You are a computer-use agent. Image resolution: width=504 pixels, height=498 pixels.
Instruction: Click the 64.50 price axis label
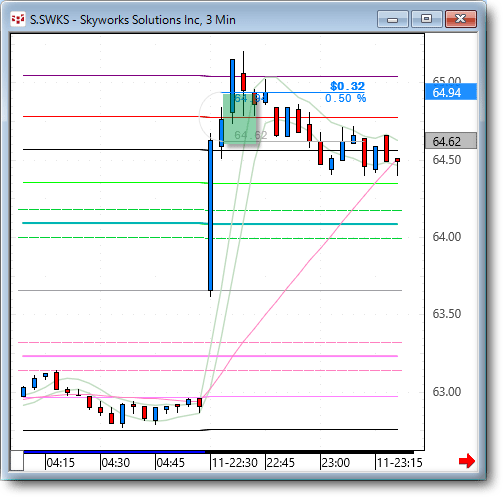tap(447, 160)
